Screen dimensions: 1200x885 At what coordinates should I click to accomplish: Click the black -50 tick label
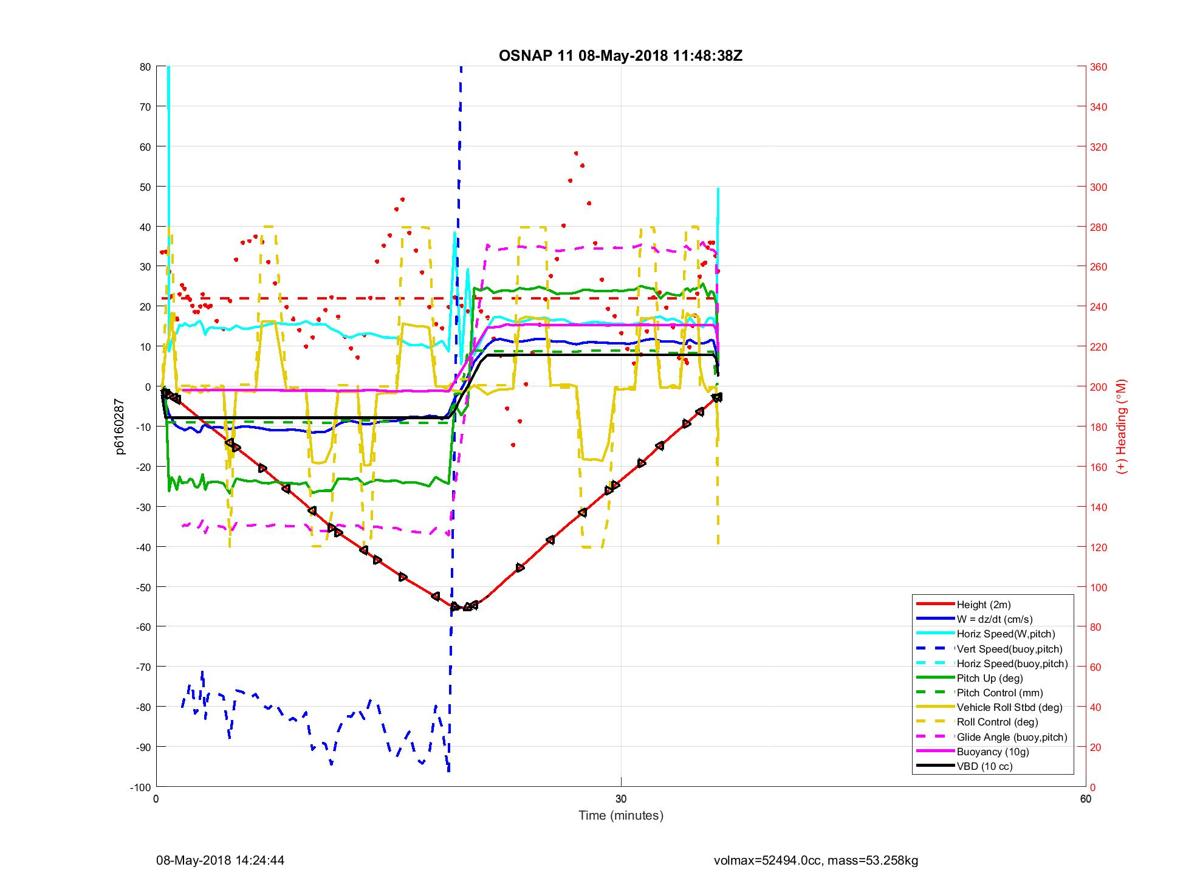pyautogui.click(x=143, y=587)
